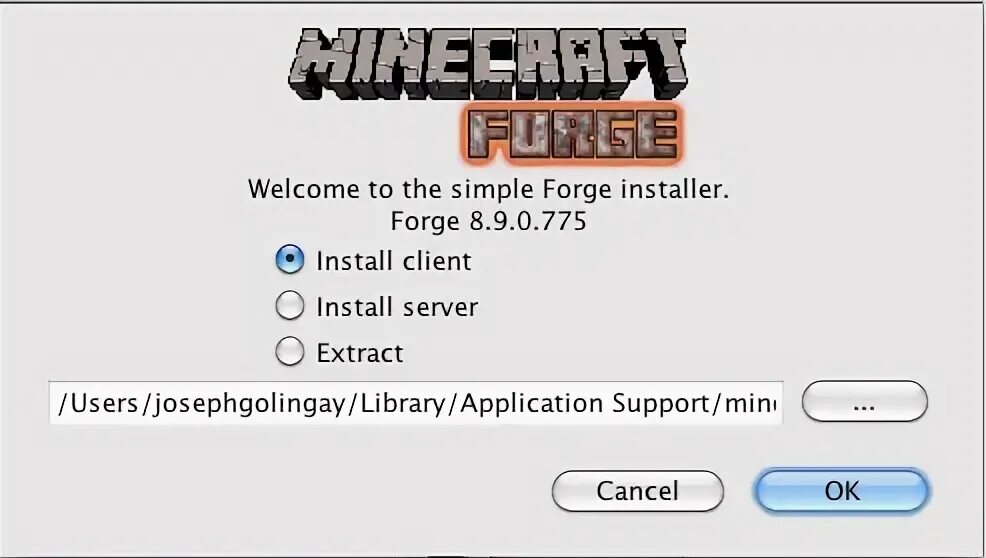Open the folder browser via "..." button
The image size is (986, 558).
(x=865, y=401)
